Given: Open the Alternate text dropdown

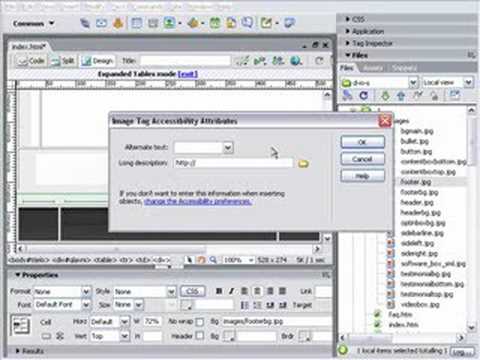Looking at the screenshot, I should pyautogui.click(x=228, y=147).
